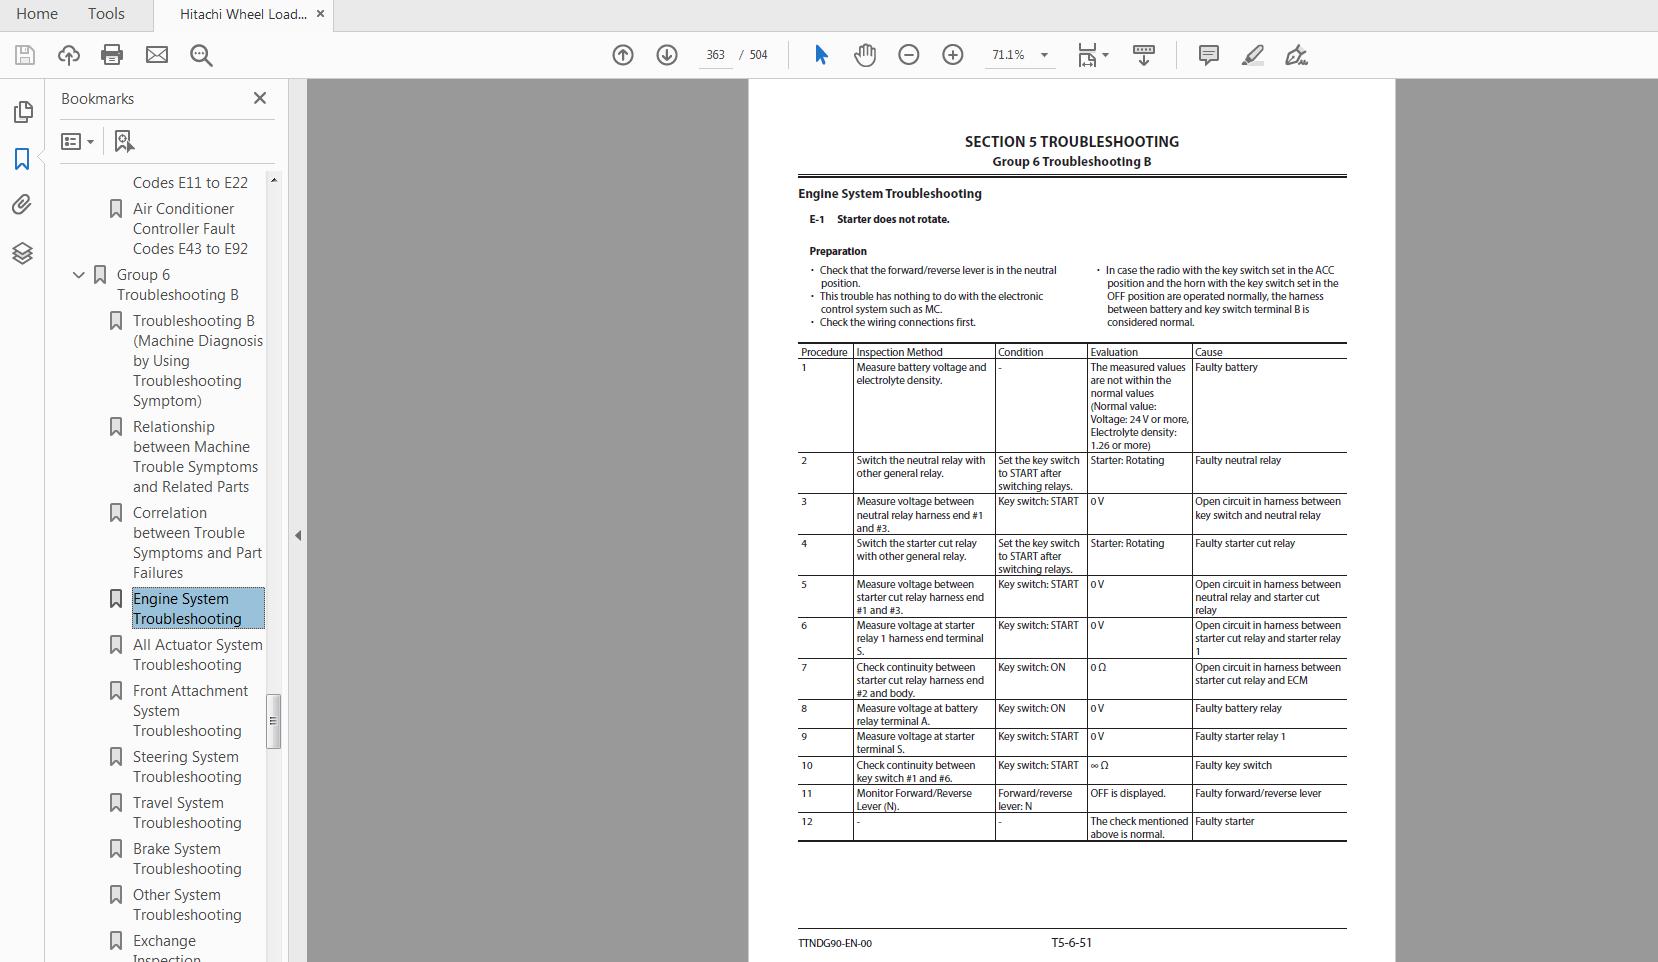Upload file to Adobe cloud storage
This screenshot has height=962, width=1658.
[x=68, y=55]
